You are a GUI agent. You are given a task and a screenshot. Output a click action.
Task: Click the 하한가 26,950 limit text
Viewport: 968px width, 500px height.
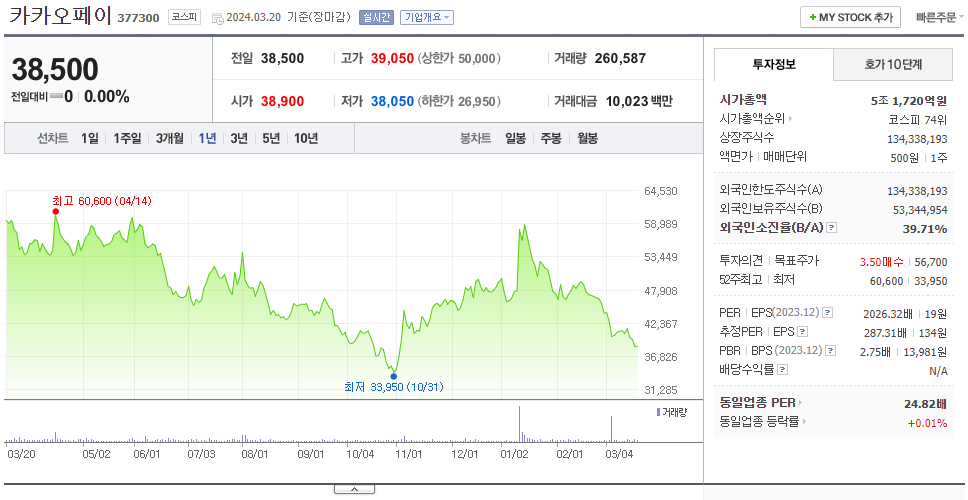[459, 101]
